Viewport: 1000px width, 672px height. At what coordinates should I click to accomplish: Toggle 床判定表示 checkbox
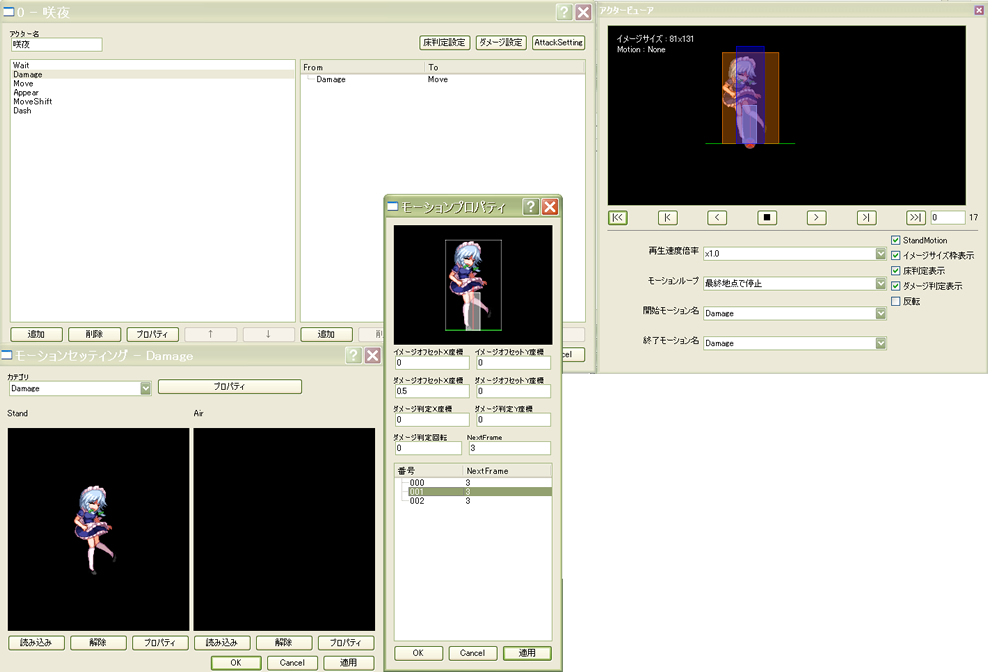point(895,270)
